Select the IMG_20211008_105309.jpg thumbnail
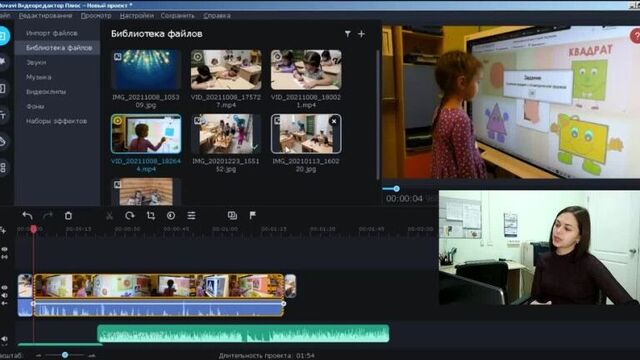640x360 pixels. (146, 70)
